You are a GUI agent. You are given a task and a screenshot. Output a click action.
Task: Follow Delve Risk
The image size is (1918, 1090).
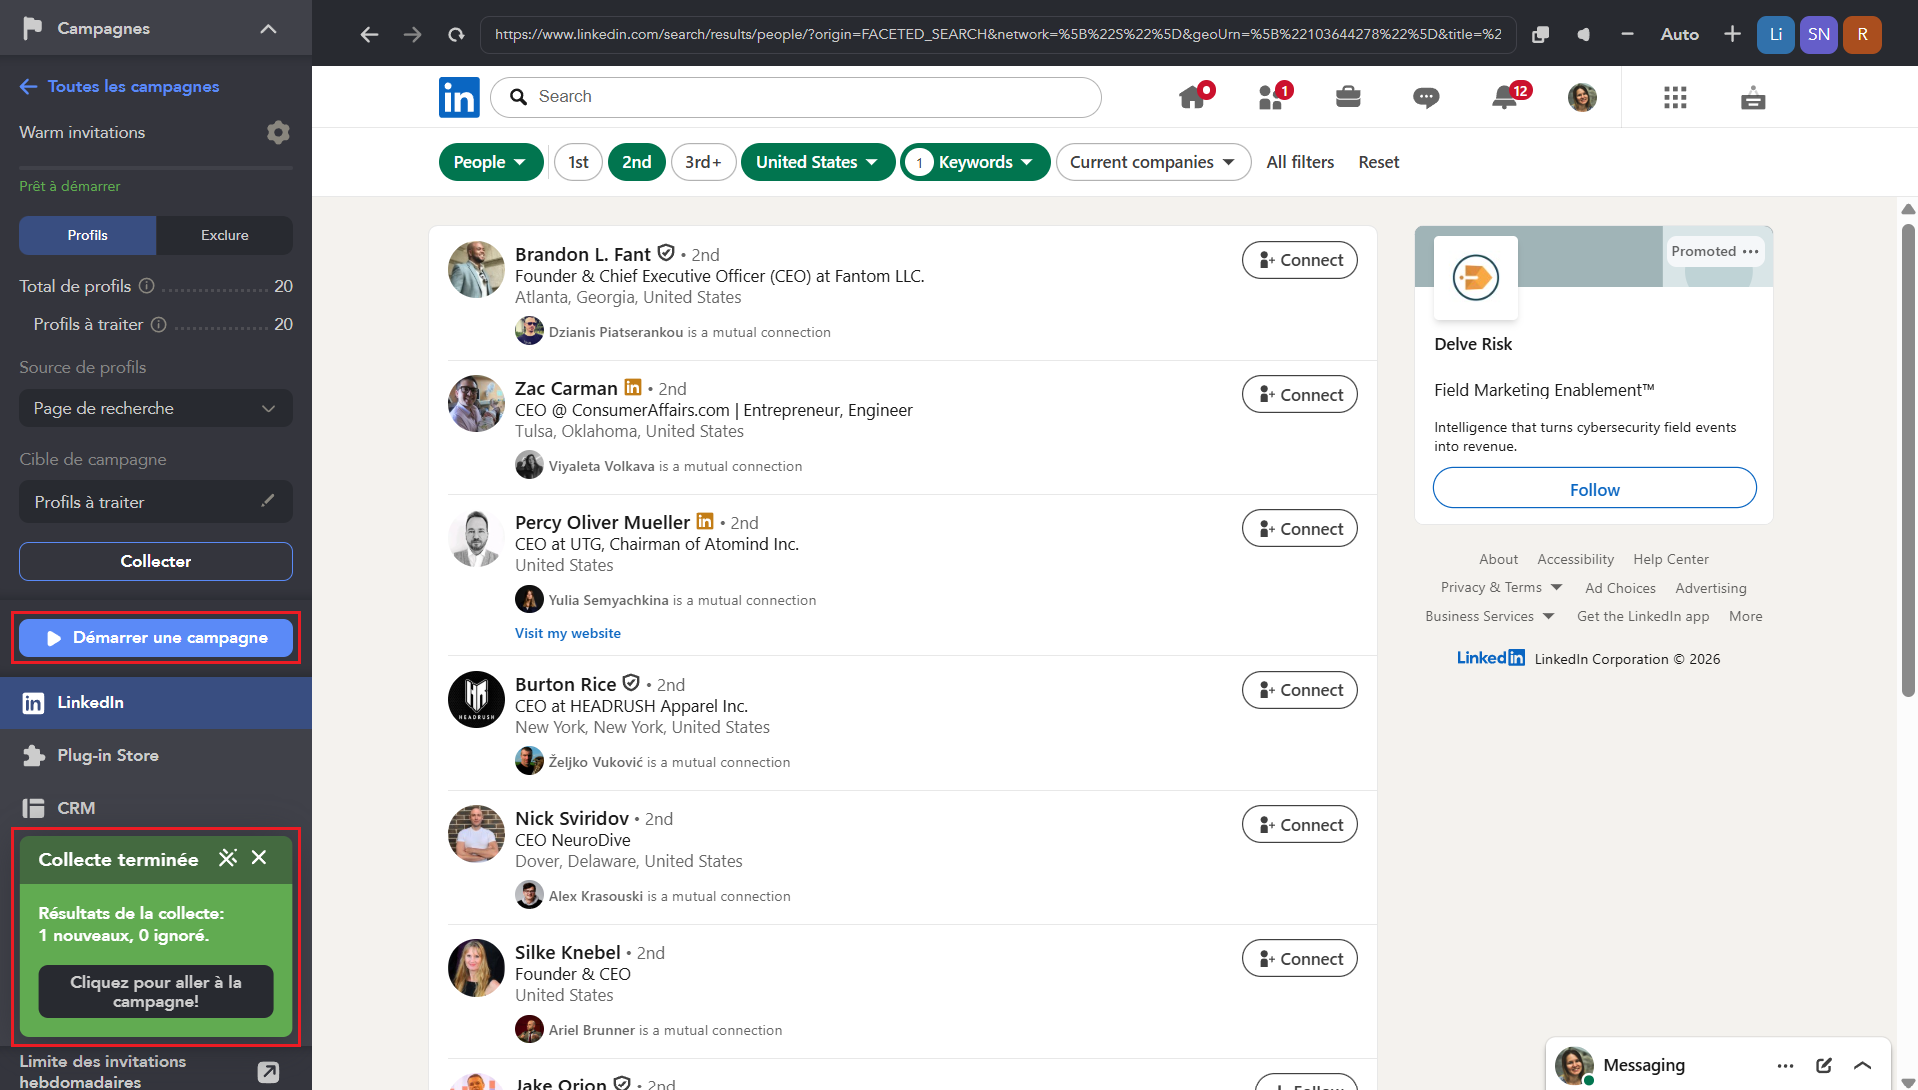click(x=1594, y=488)
